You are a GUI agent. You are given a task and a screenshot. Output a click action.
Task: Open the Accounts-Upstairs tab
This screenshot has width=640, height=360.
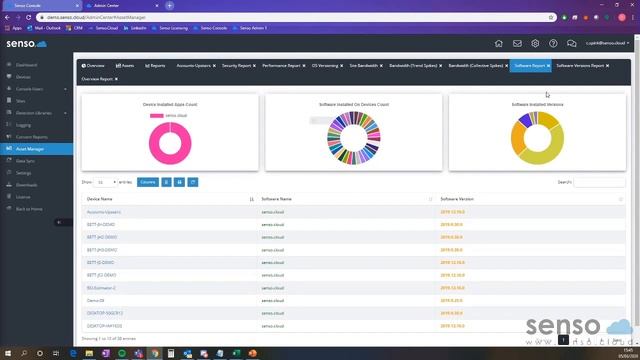click(x=193, y=66)
